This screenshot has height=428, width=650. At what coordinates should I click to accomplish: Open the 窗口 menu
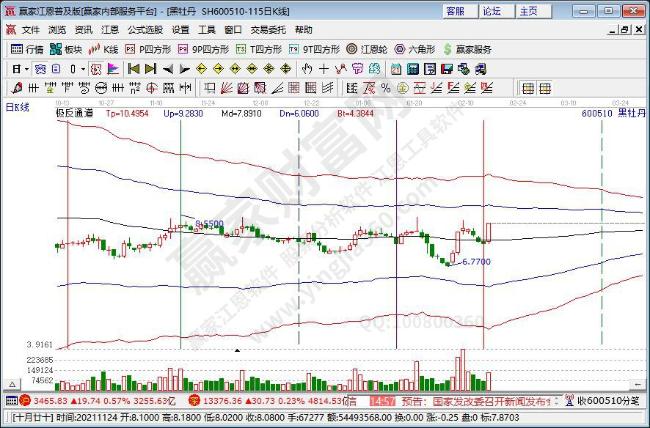pyautogui.click(x=233, y=30)
